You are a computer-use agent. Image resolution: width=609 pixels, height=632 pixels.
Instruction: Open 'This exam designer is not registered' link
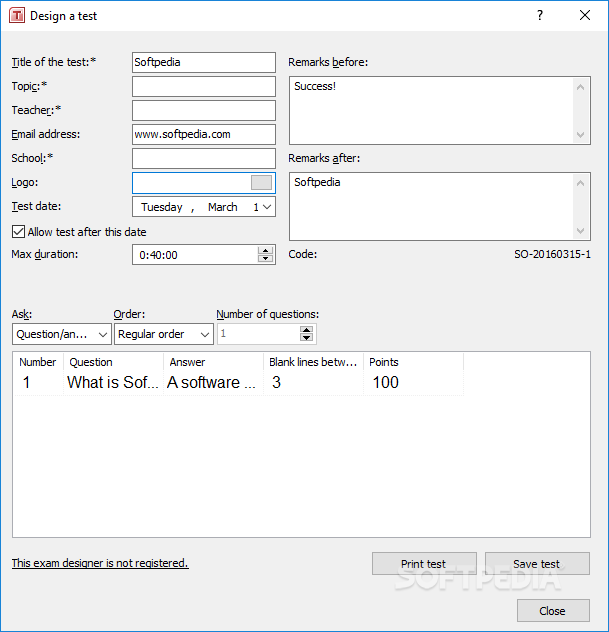100,563
